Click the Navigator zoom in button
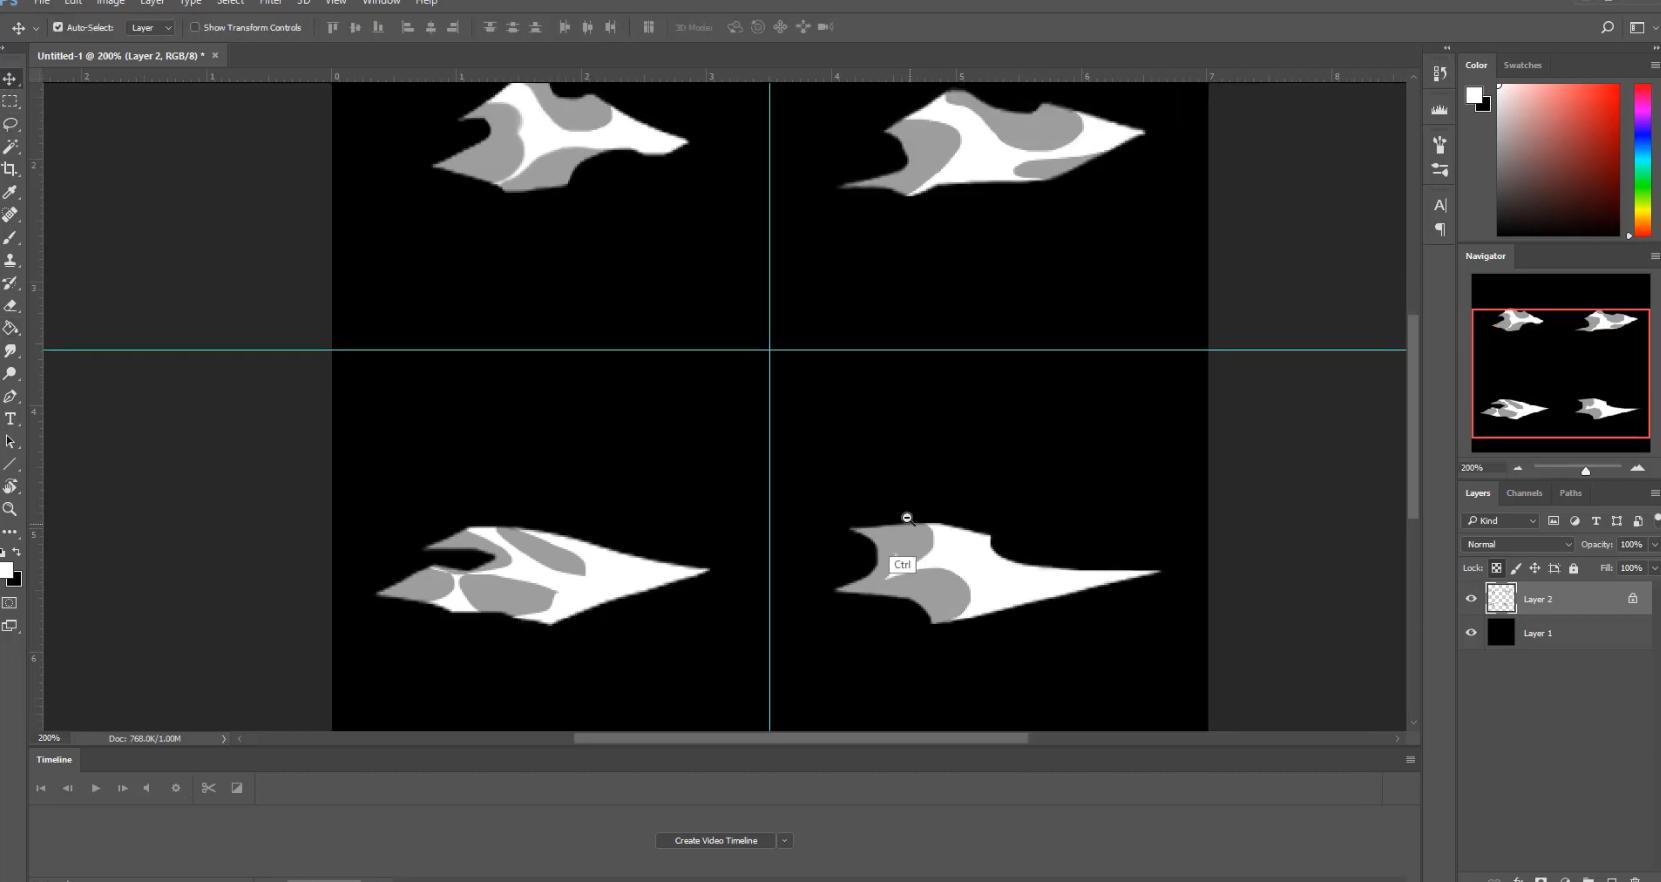 tap(1637, 468)
